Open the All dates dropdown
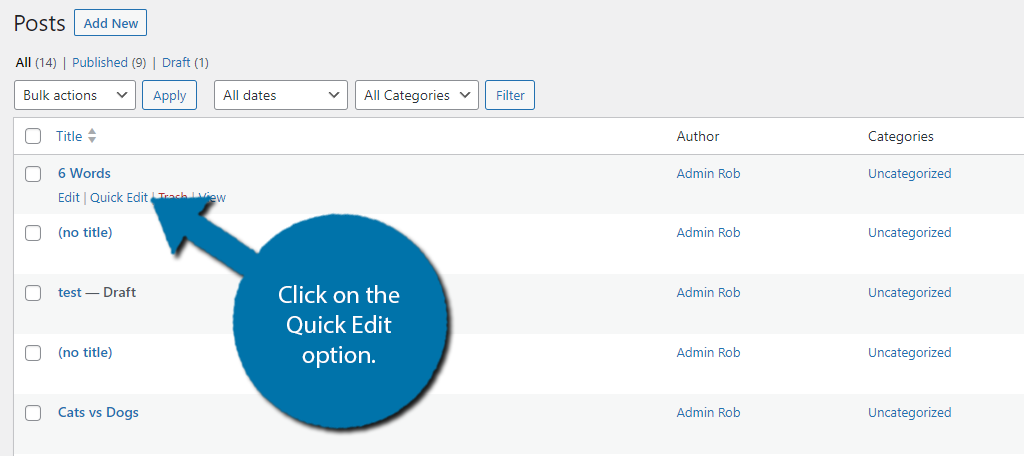 (x=281, y=95)
